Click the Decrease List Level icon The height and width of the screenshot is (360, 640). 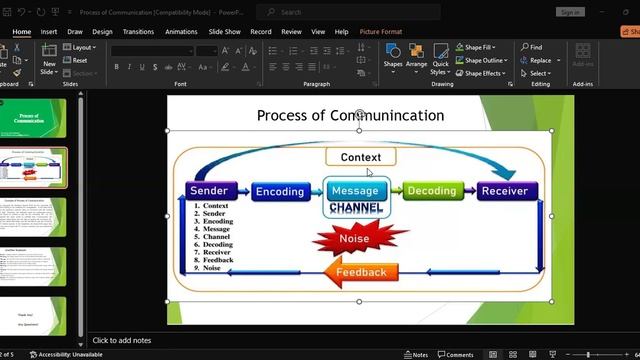point(313,51)
